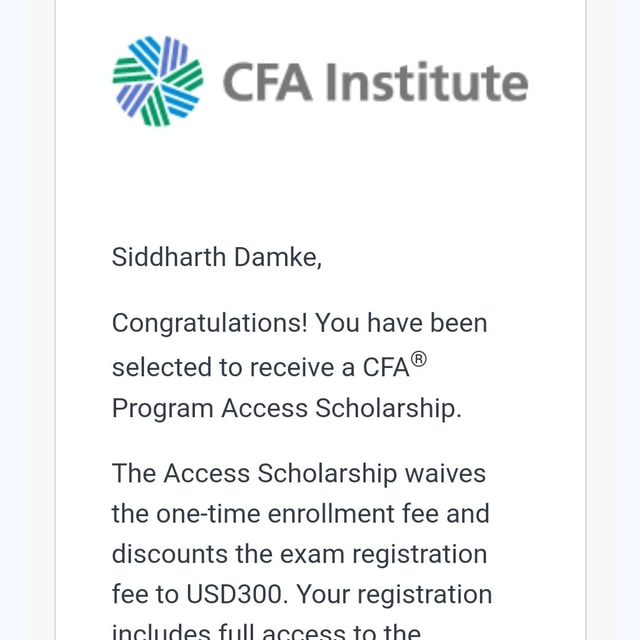Click the word 'Program' in the second paragraph

162,408
